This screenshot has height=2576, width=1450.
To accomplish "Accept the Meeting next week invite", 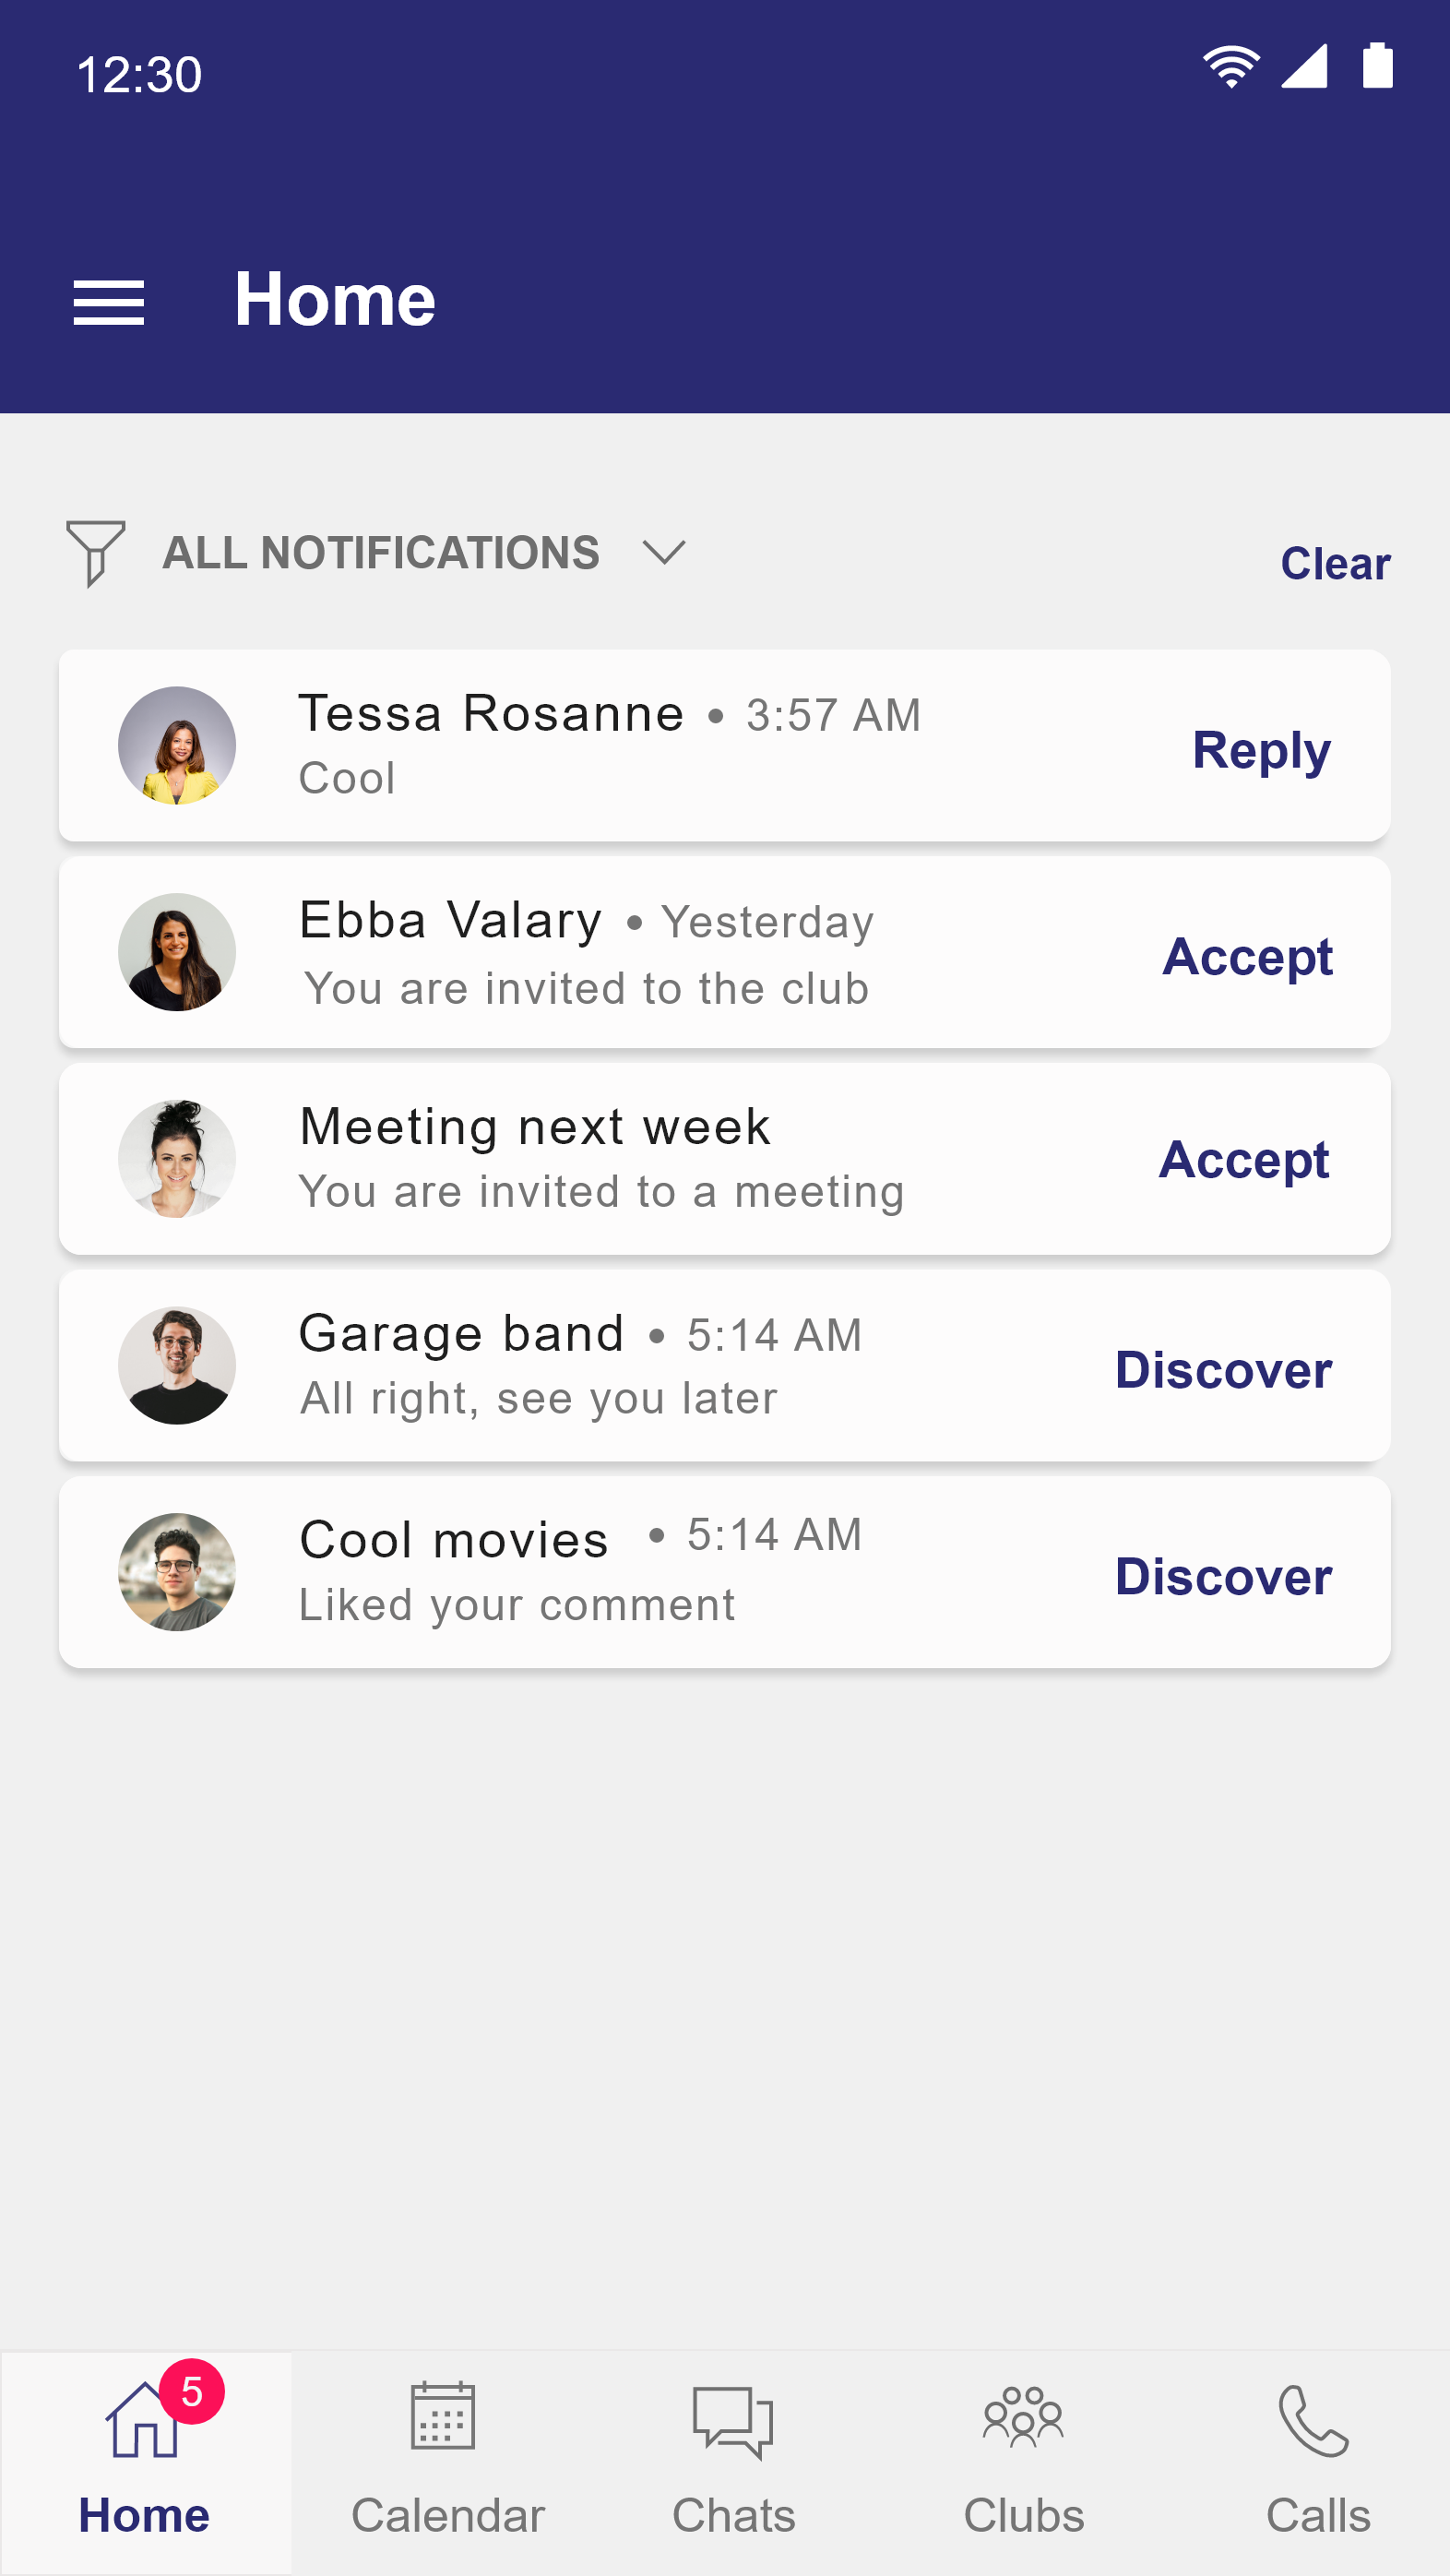I will coord(1244,1160).
